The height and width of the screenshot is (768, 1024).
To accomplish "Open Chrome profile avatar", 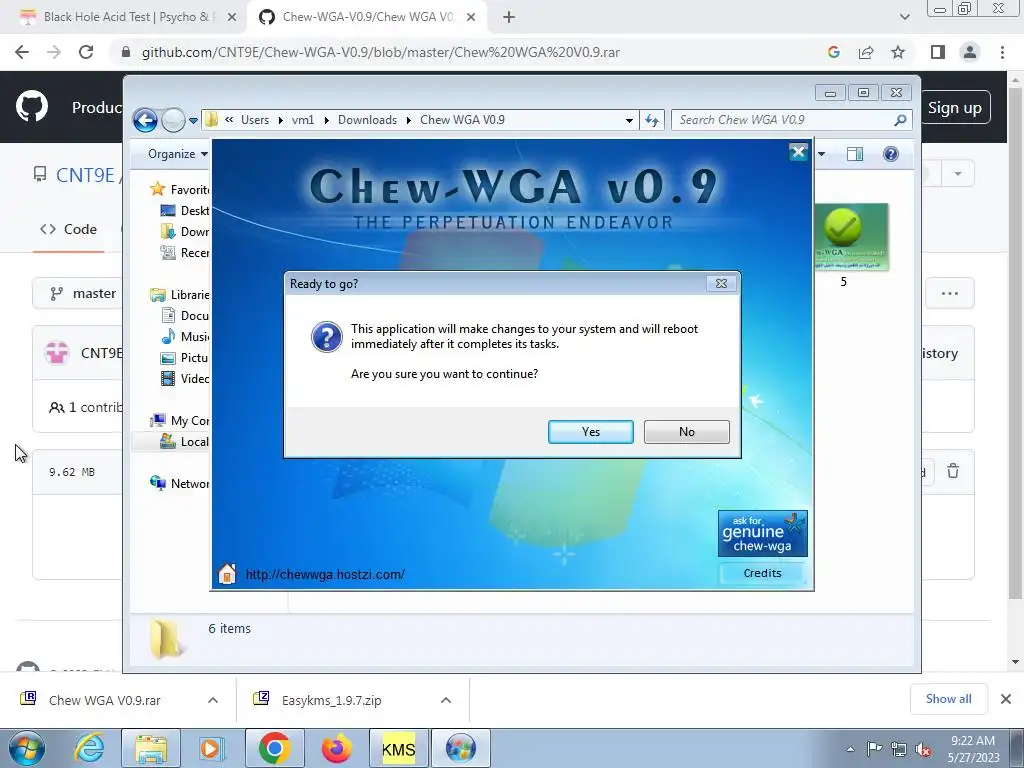I will (x=970, y=52).
